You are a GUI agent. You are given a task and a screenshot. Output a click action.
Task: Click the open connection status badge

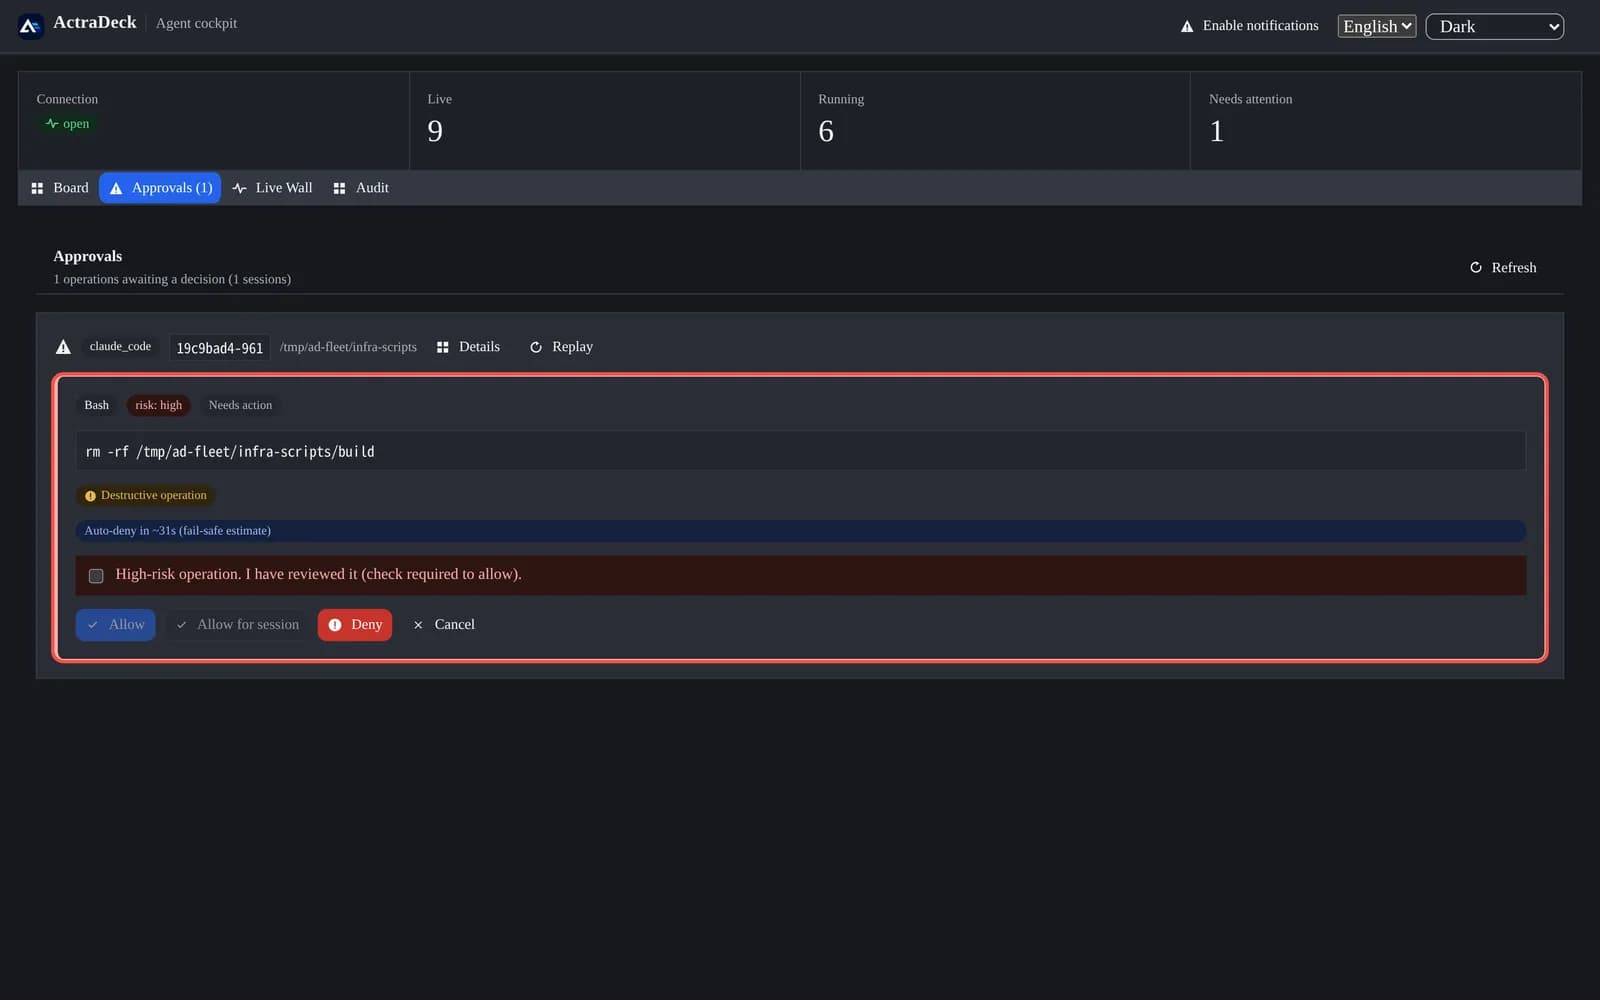67,124
